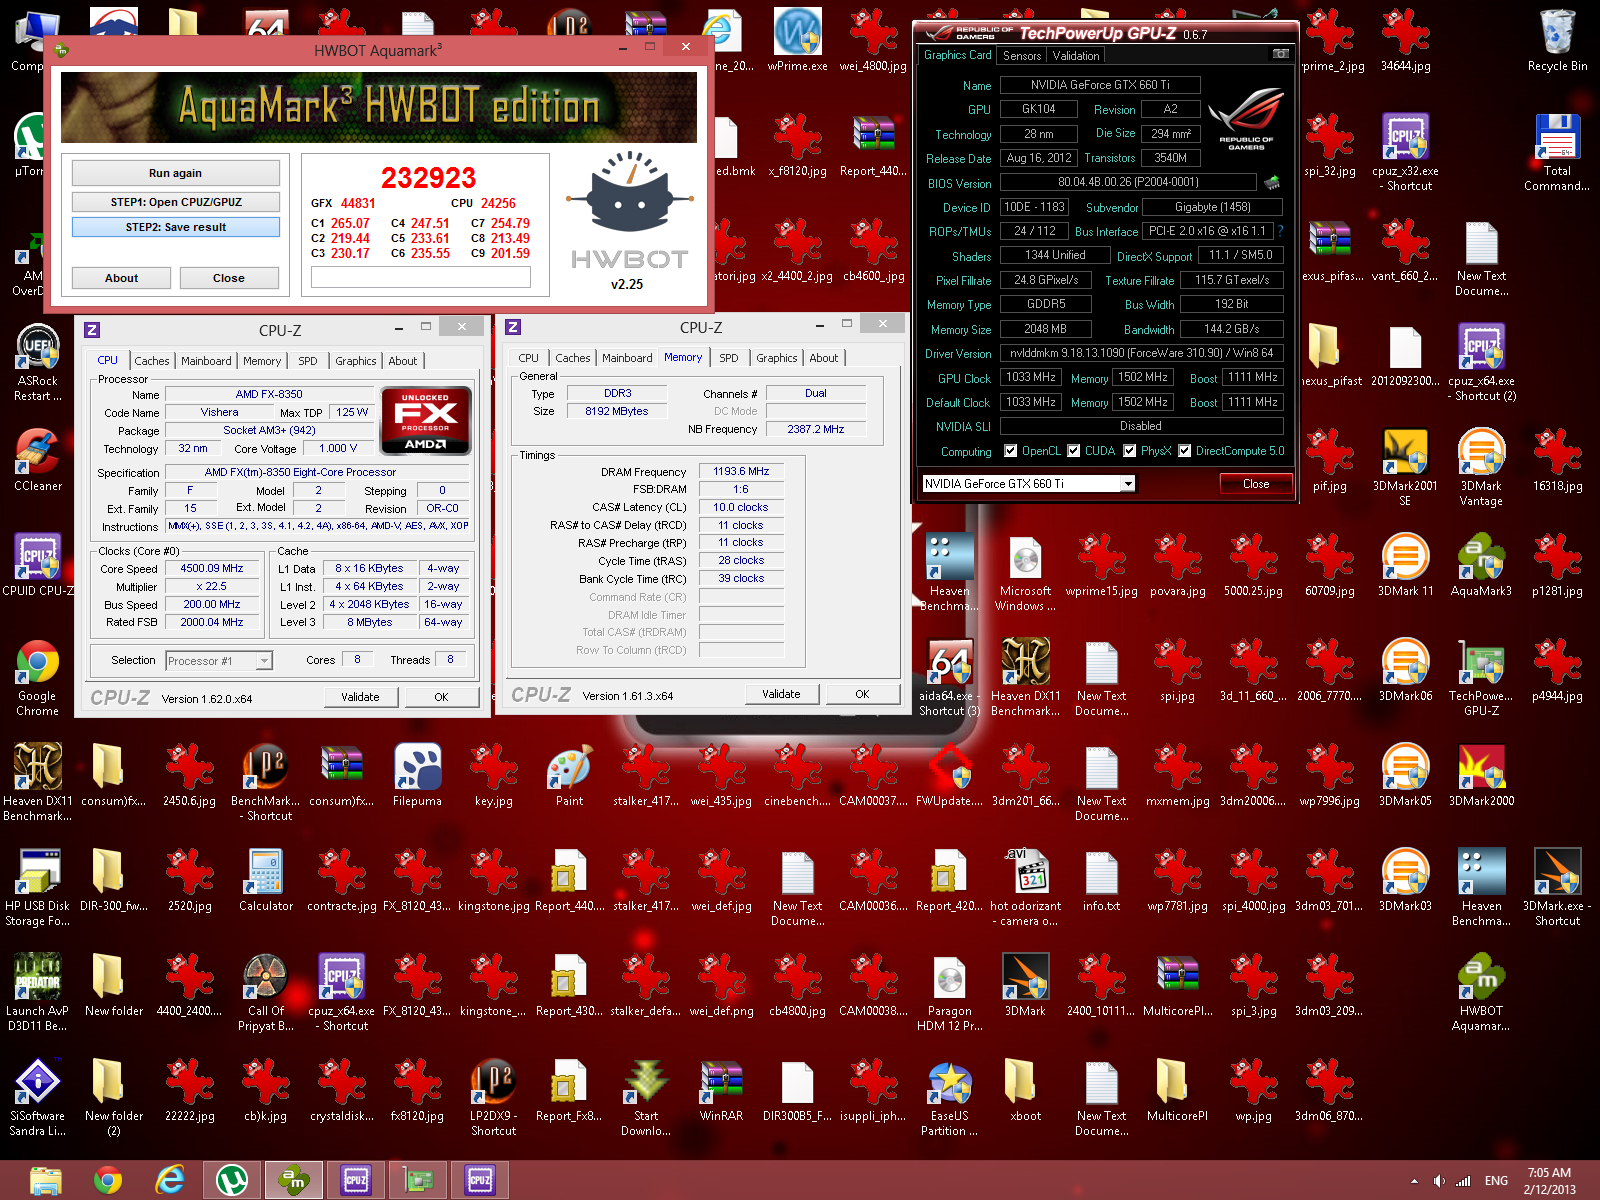Toggle the DirectCompute 5.0 checkbox
Image resolution: width=1600 pixels, height=1200 pixels.
coord(1185,451)
